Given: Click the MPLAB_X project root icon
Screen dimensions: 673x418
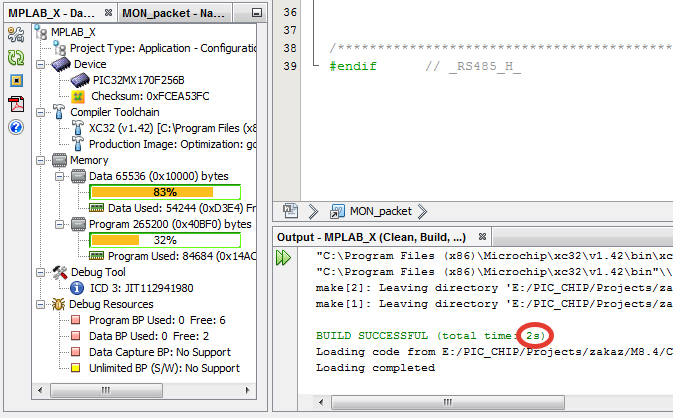Looking at the screenshot, I should (x=41, y=32).
